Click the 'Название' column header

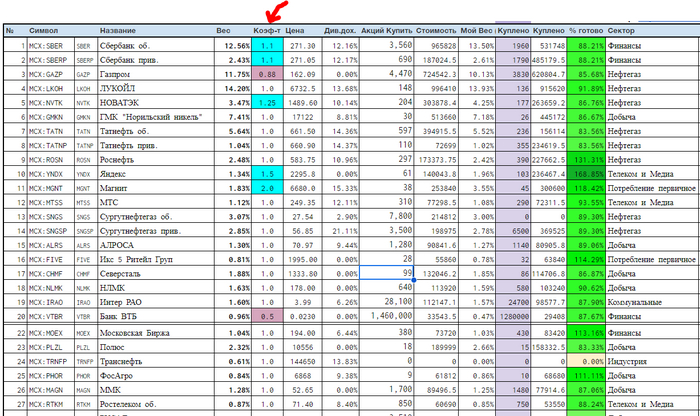(x=120, y=32)
